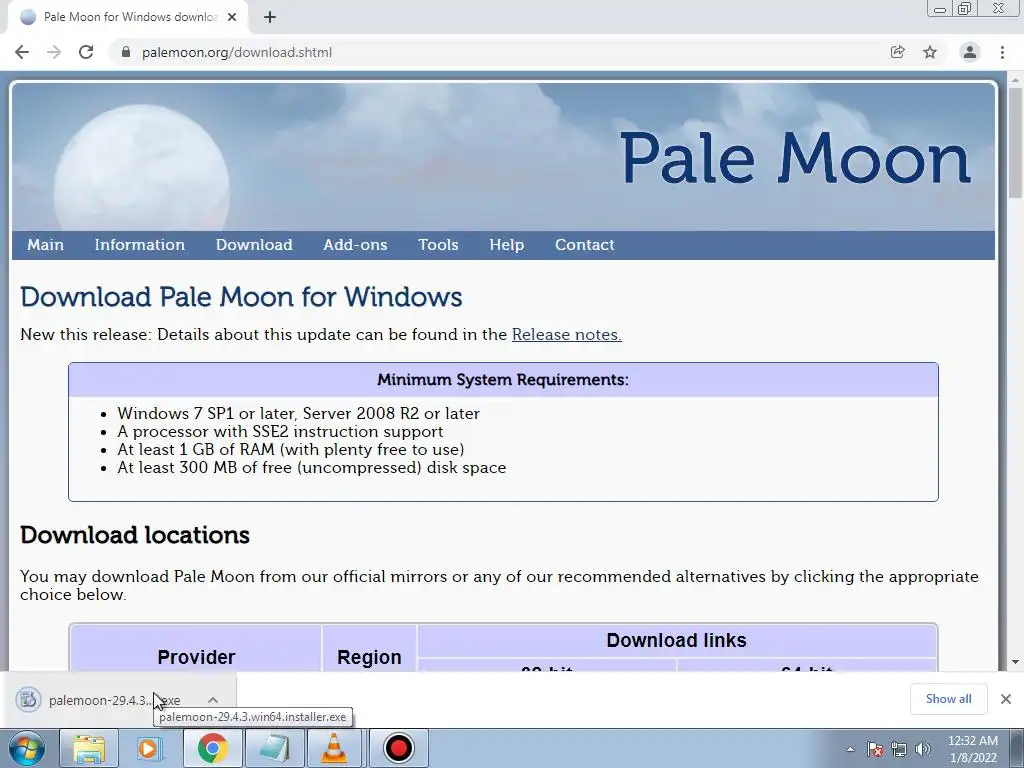This screenshot has height=768, width=1024.
Task: Close the downloads bar
Action: (x=1006, y=699)
